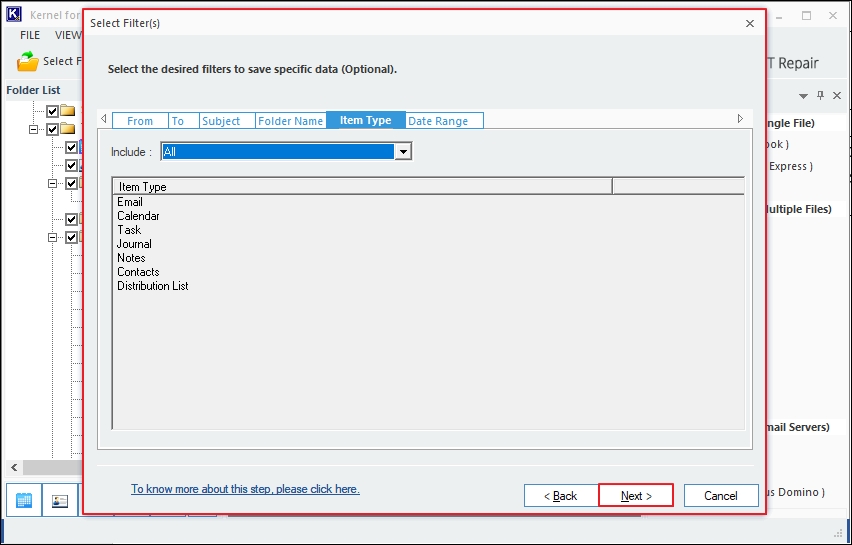This screenshot has width=852, height=545.
Task: Open the 'To know more about this step' link
Action: click(x=245, y=489)
